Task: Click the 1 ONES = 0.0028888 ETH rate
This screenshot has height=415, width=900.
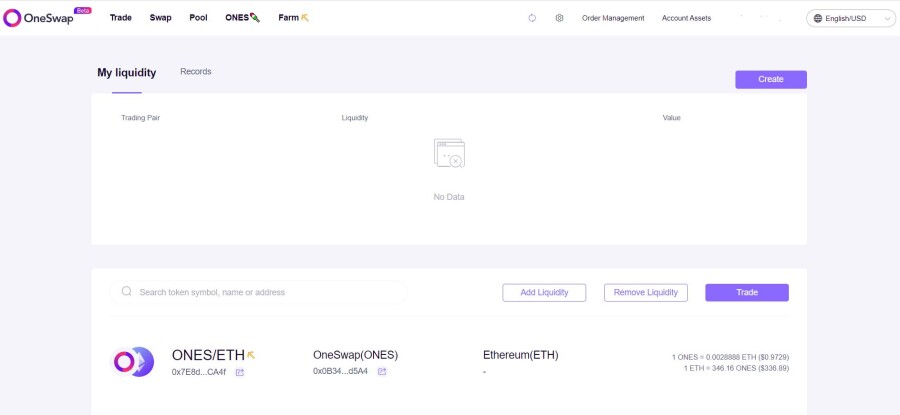Action: (731, 357)
